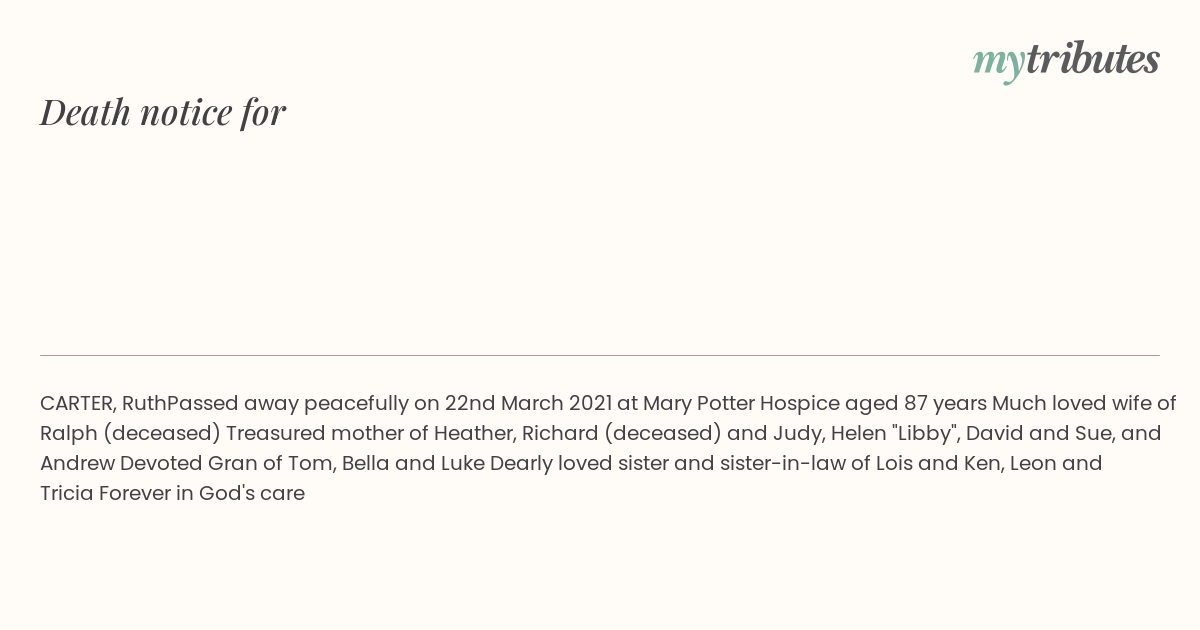The width and height of the screenshot is (1200, 630).
Task: Click the dark 'tributes' part of logo
Action: (1092, 58)
